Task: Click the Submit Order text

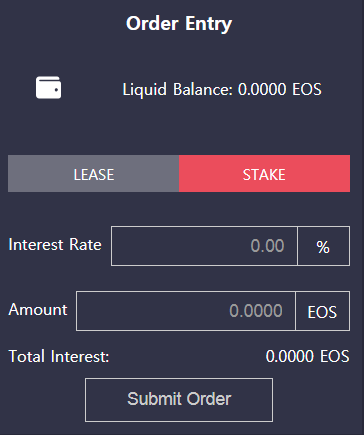Action: [x=179, y=399]
